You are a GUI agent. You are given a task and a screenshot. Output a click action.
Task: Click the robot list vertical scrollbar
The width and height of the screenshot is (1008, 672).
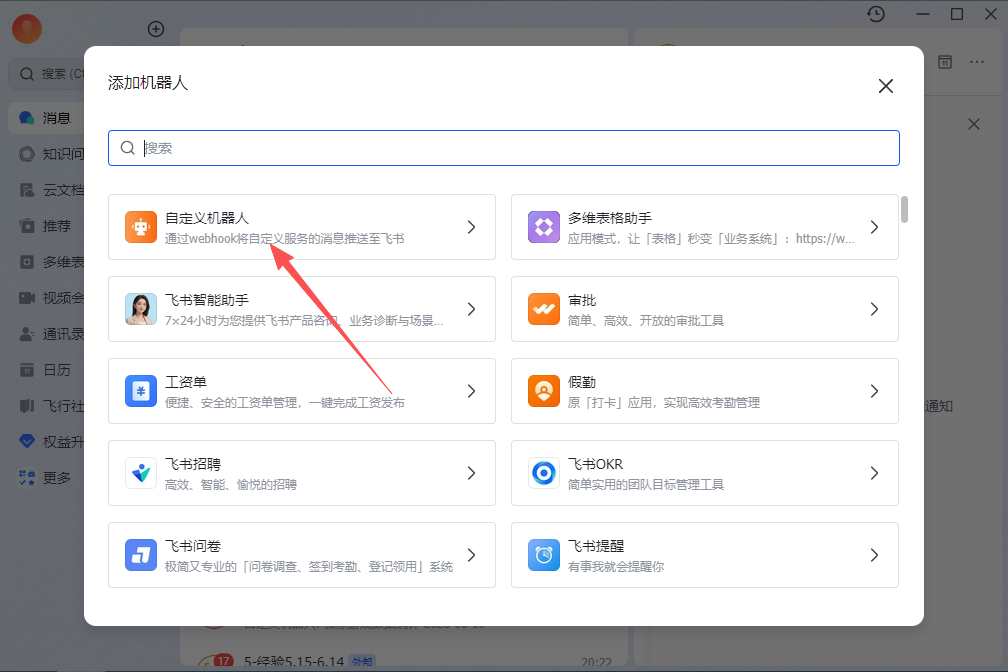904,210
